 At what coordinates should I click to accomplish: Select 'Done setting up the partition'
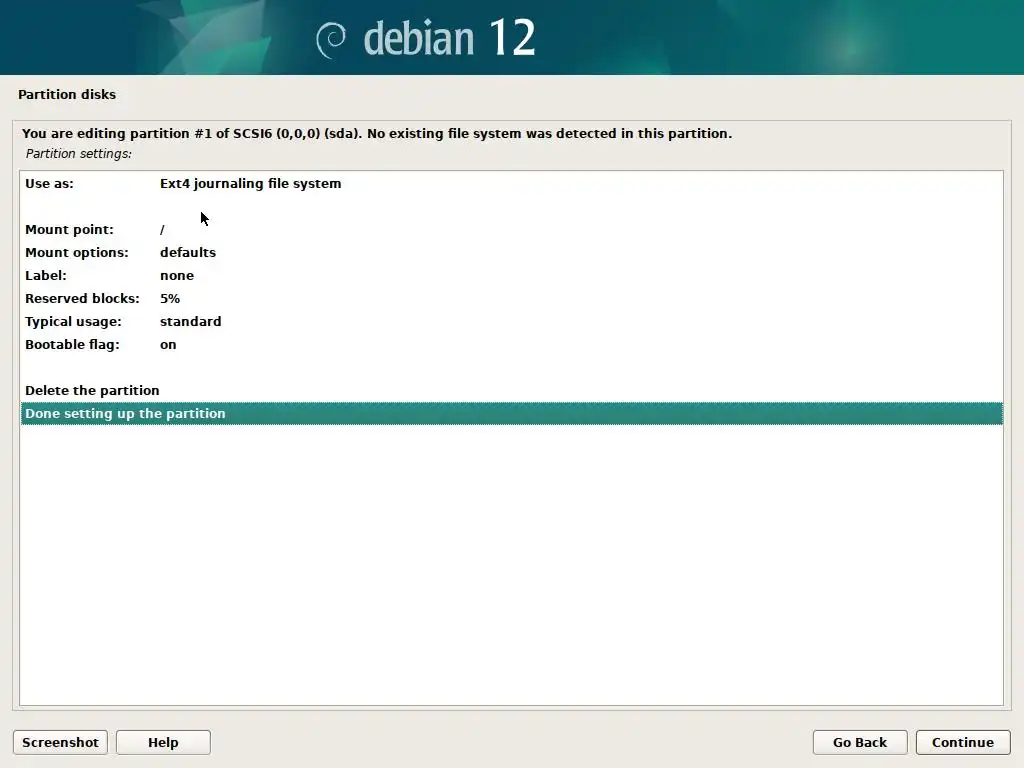(511, 413)
